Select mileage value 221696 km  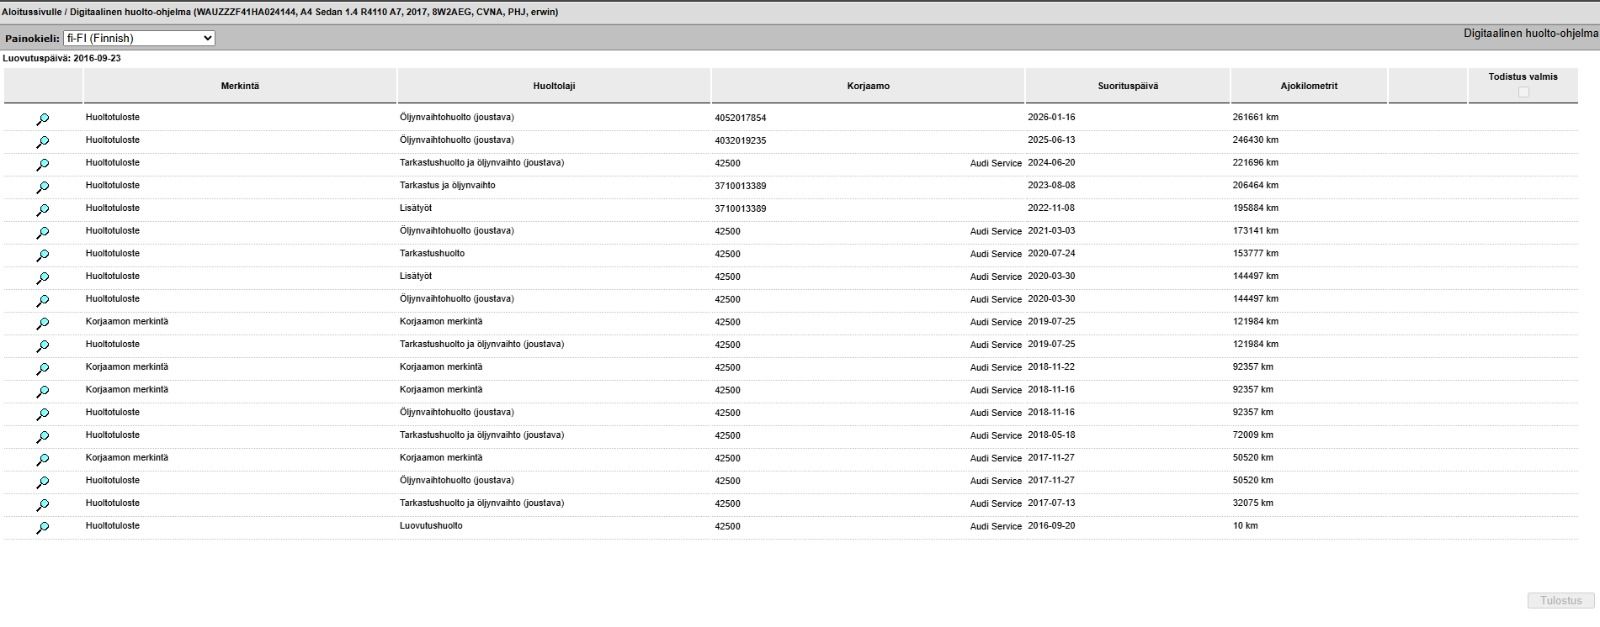coord(1255,163)
